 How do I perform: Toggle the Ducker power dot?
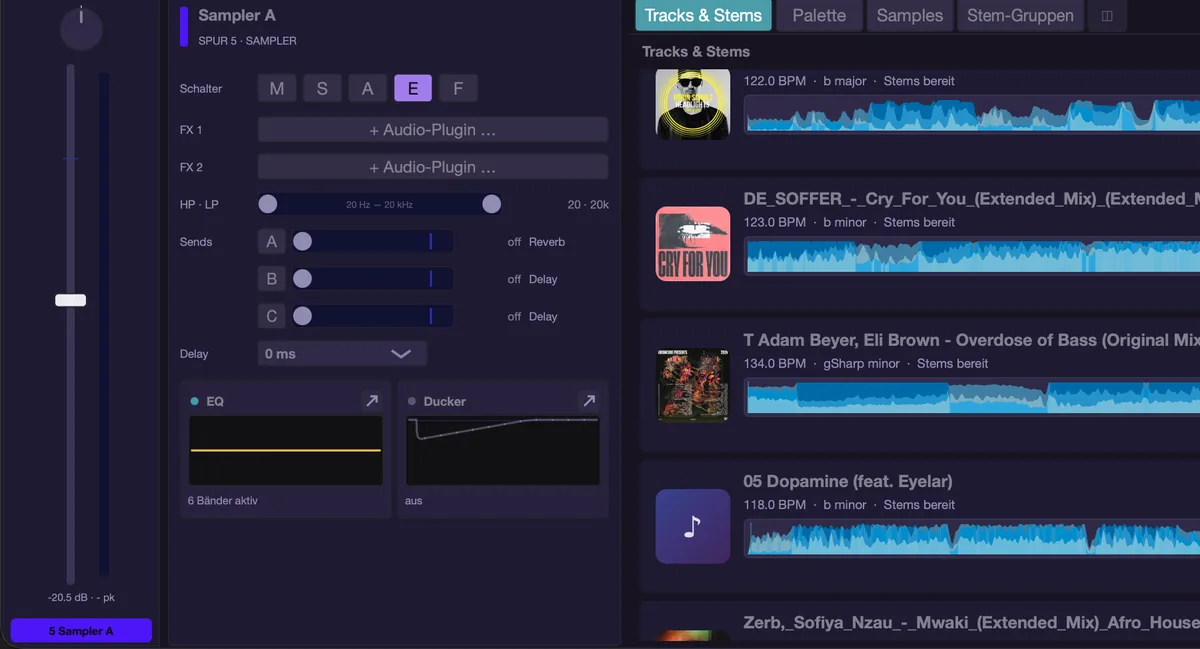[412, 401]
